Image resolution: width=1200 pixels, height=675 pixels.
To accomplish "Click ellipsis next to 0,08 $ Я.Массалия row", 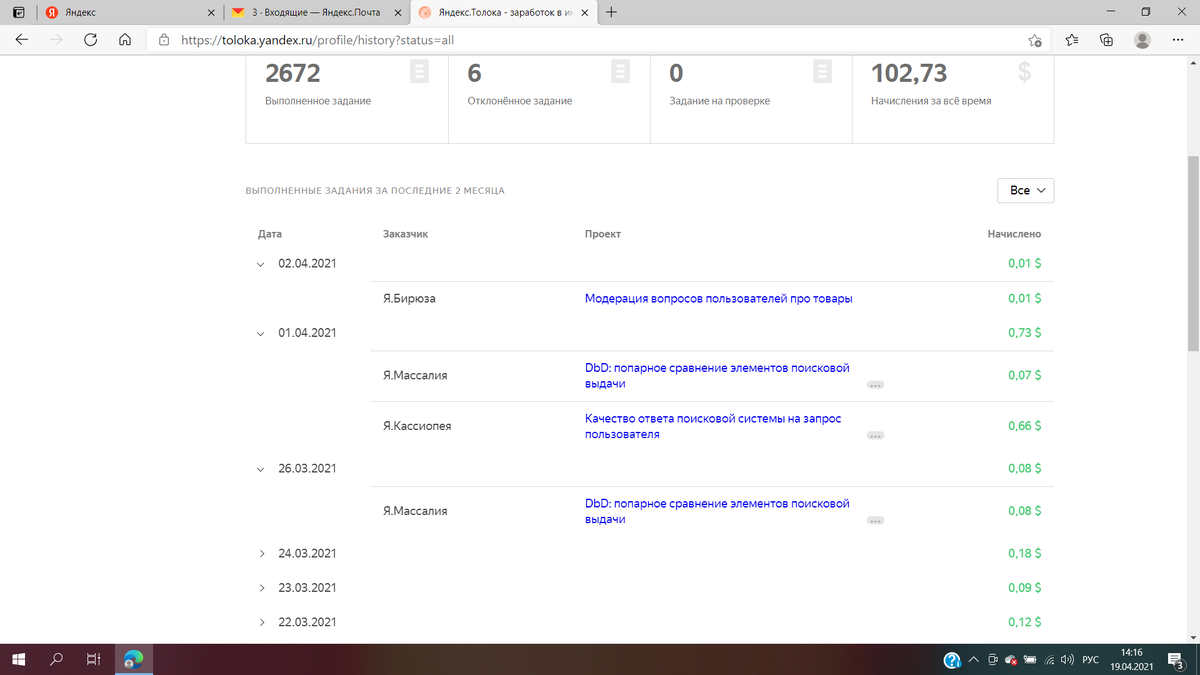I will 876,521.
